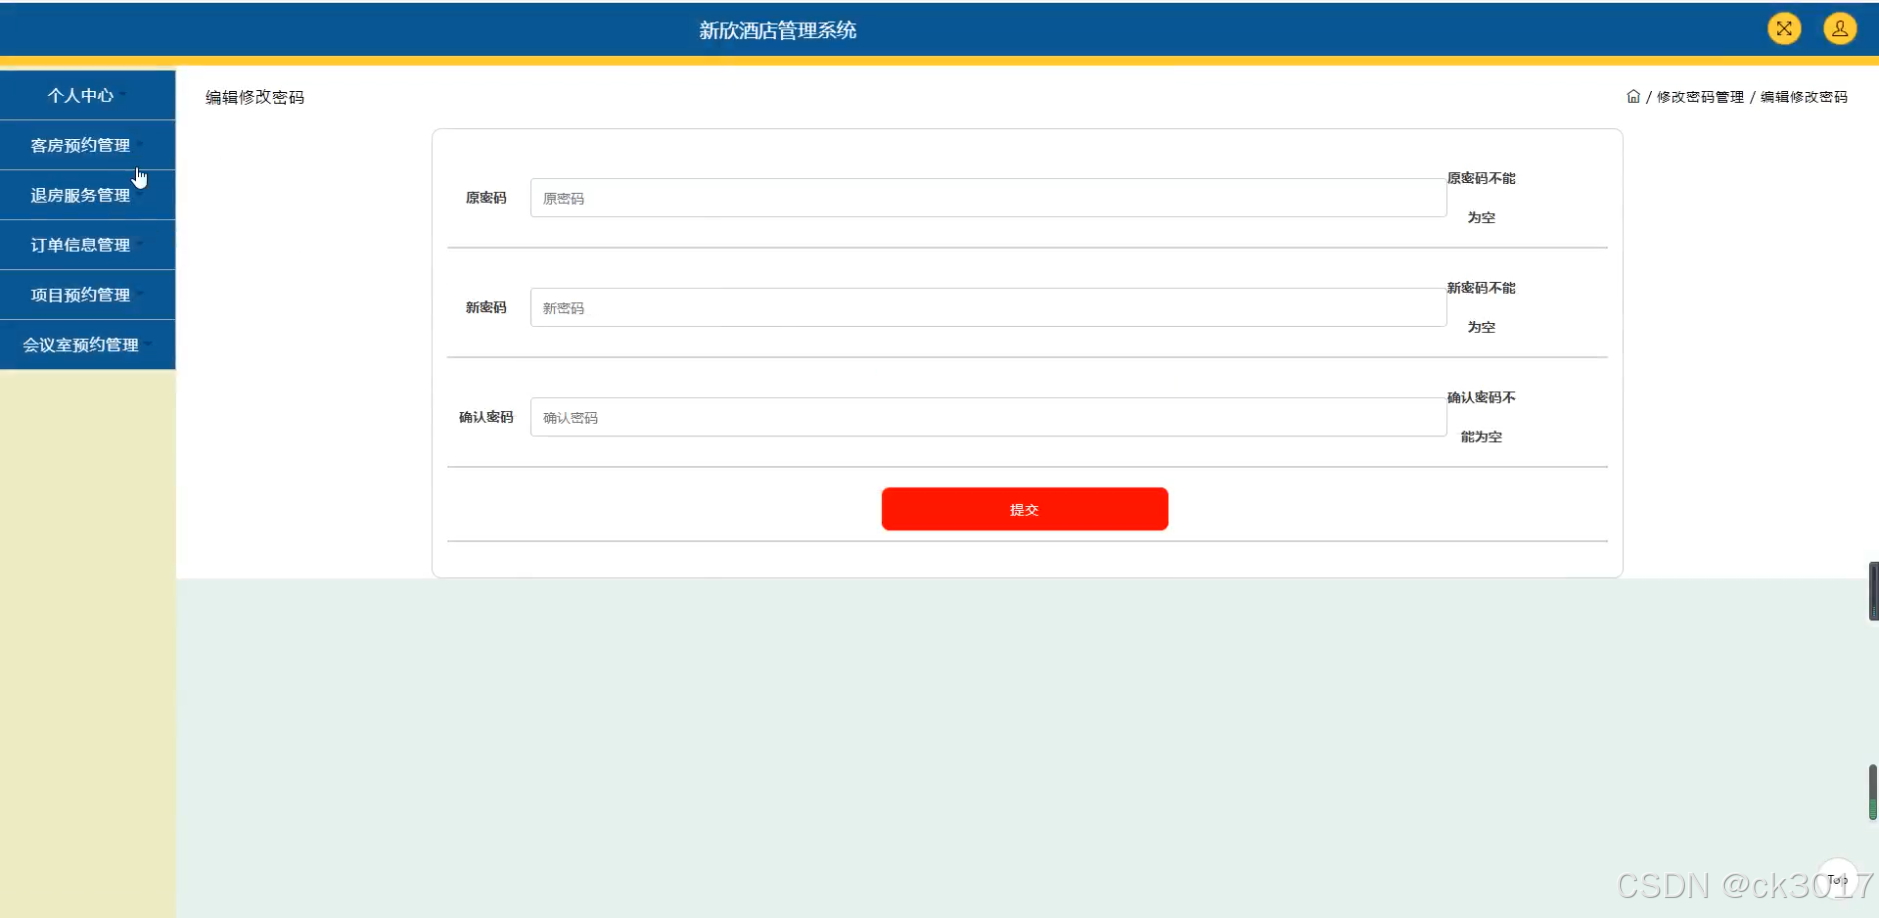Select 项目预约管理 menu item
The width and height of the screenshot is (1879, 918).
88,295
